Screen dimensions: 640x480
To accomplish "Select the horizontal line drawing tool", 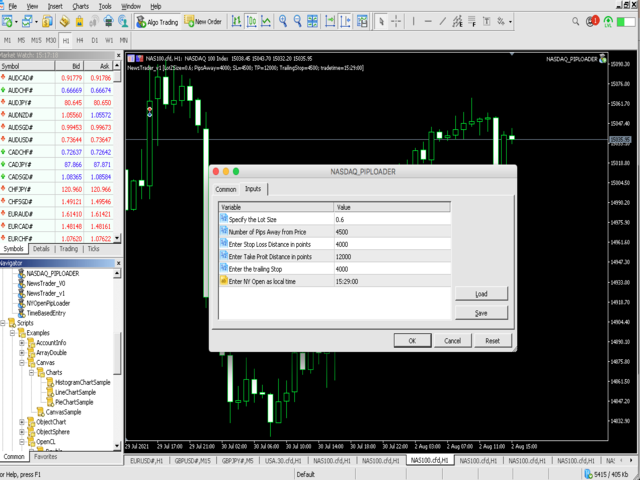I will pyautogui.click(x=428, y=21).
